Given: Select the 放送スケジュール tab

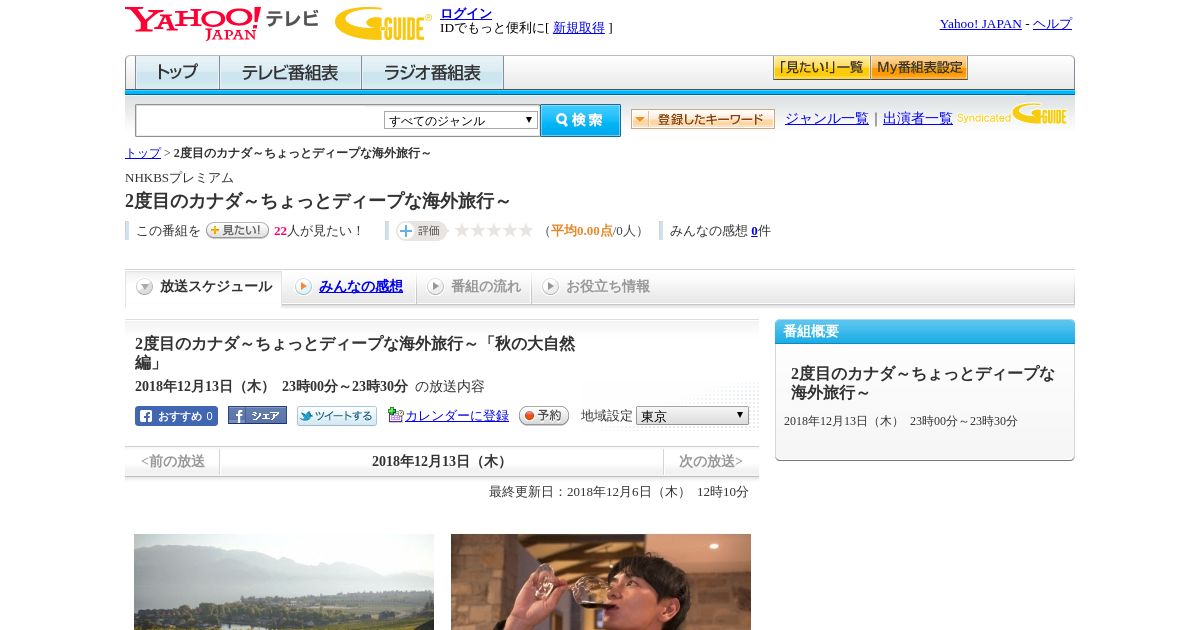Looking at the screenshot, I should 204,287.
